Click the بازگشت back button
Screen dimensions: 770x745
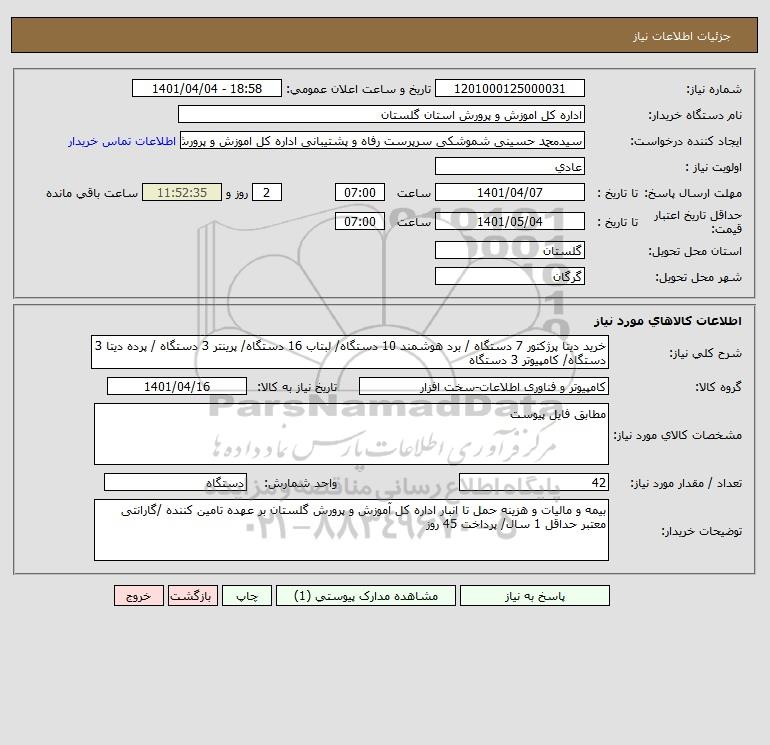click(x=192, y=596)
